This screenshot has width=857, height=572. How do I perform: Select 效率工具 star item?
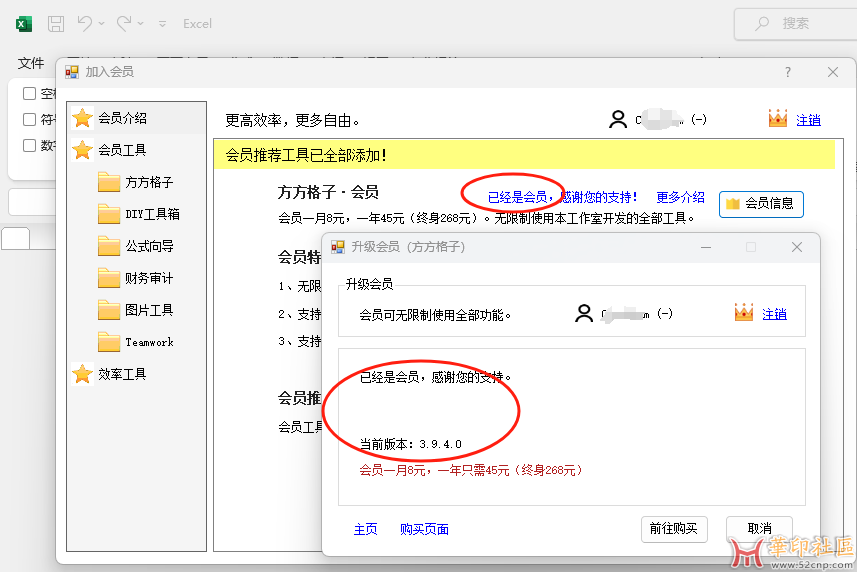[x=122, y=374]
